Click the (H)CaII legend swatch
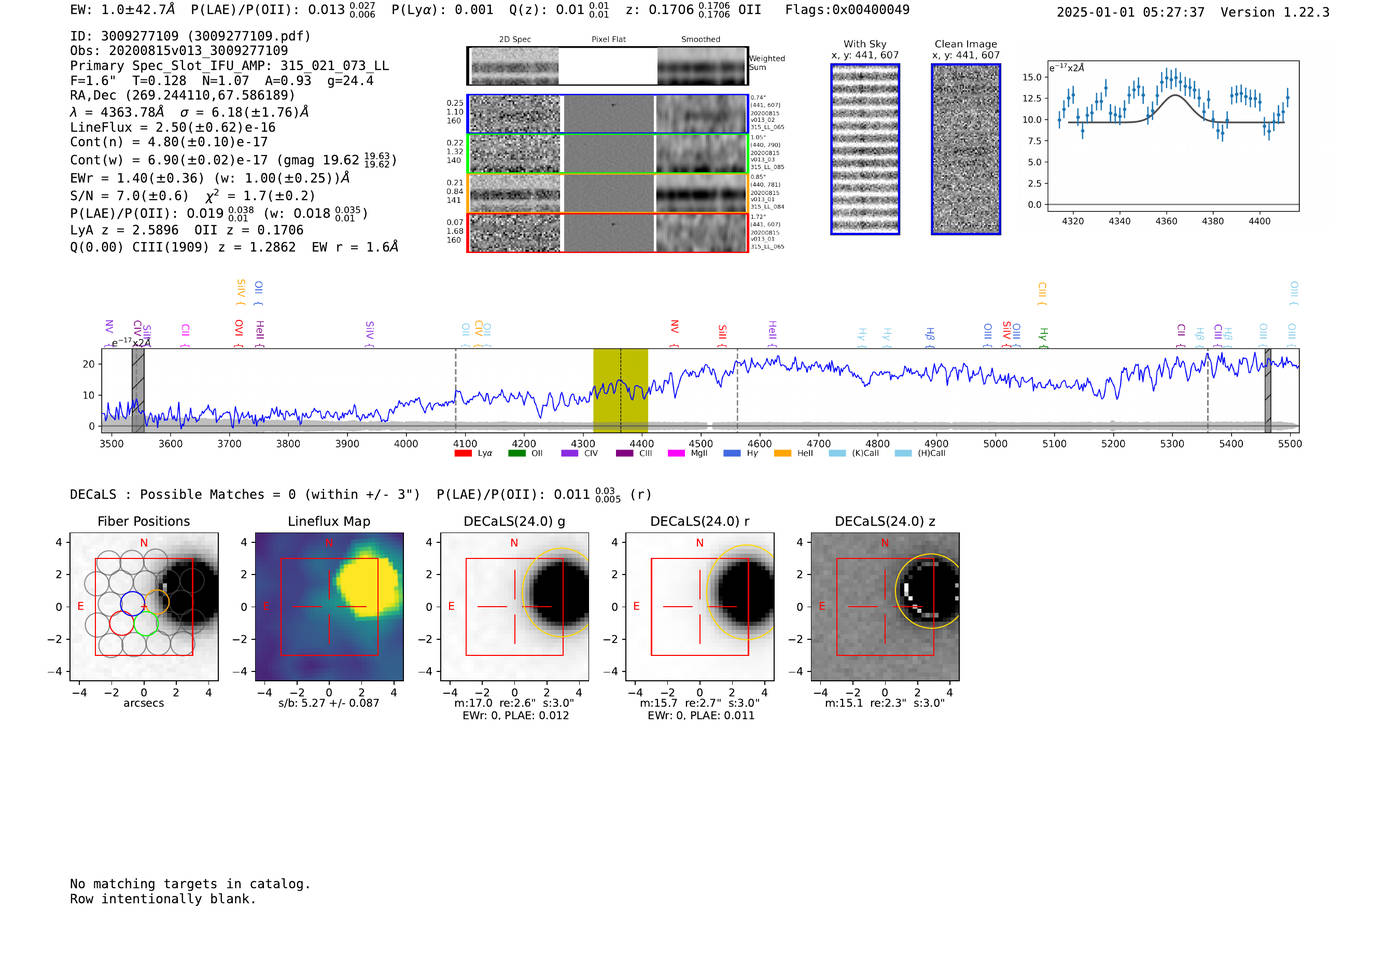 903,454
